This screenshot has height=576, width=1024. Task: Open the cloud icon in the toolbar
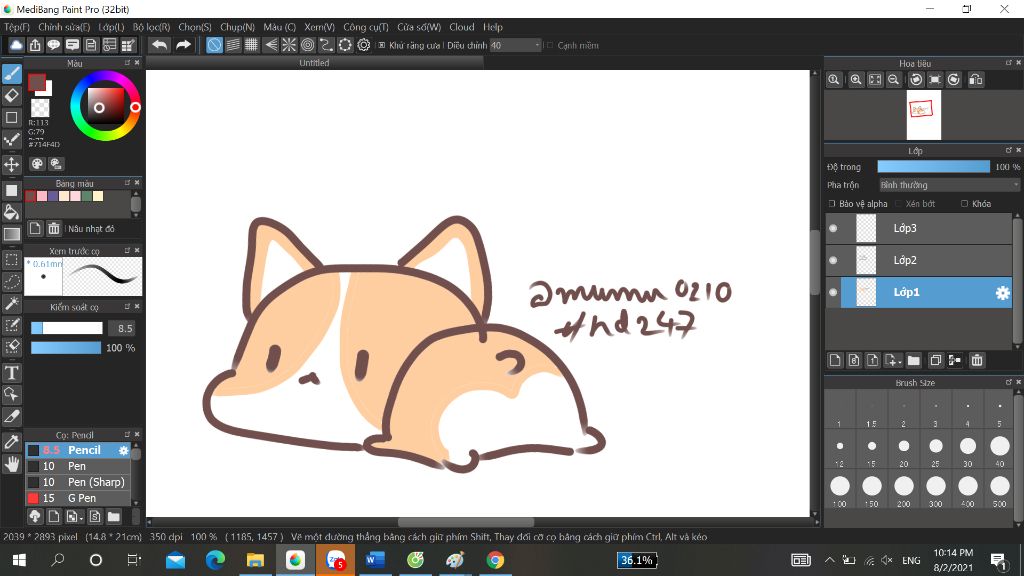point(16,45)
